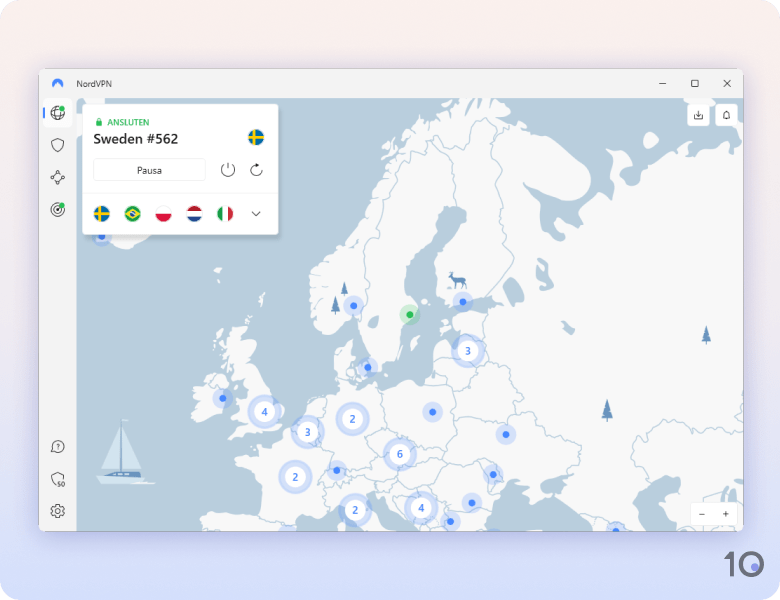Image resolution: width=780 pixels, height=600 pixels.
Task: Expand the recent connections chevron
Action: point(256,214)
